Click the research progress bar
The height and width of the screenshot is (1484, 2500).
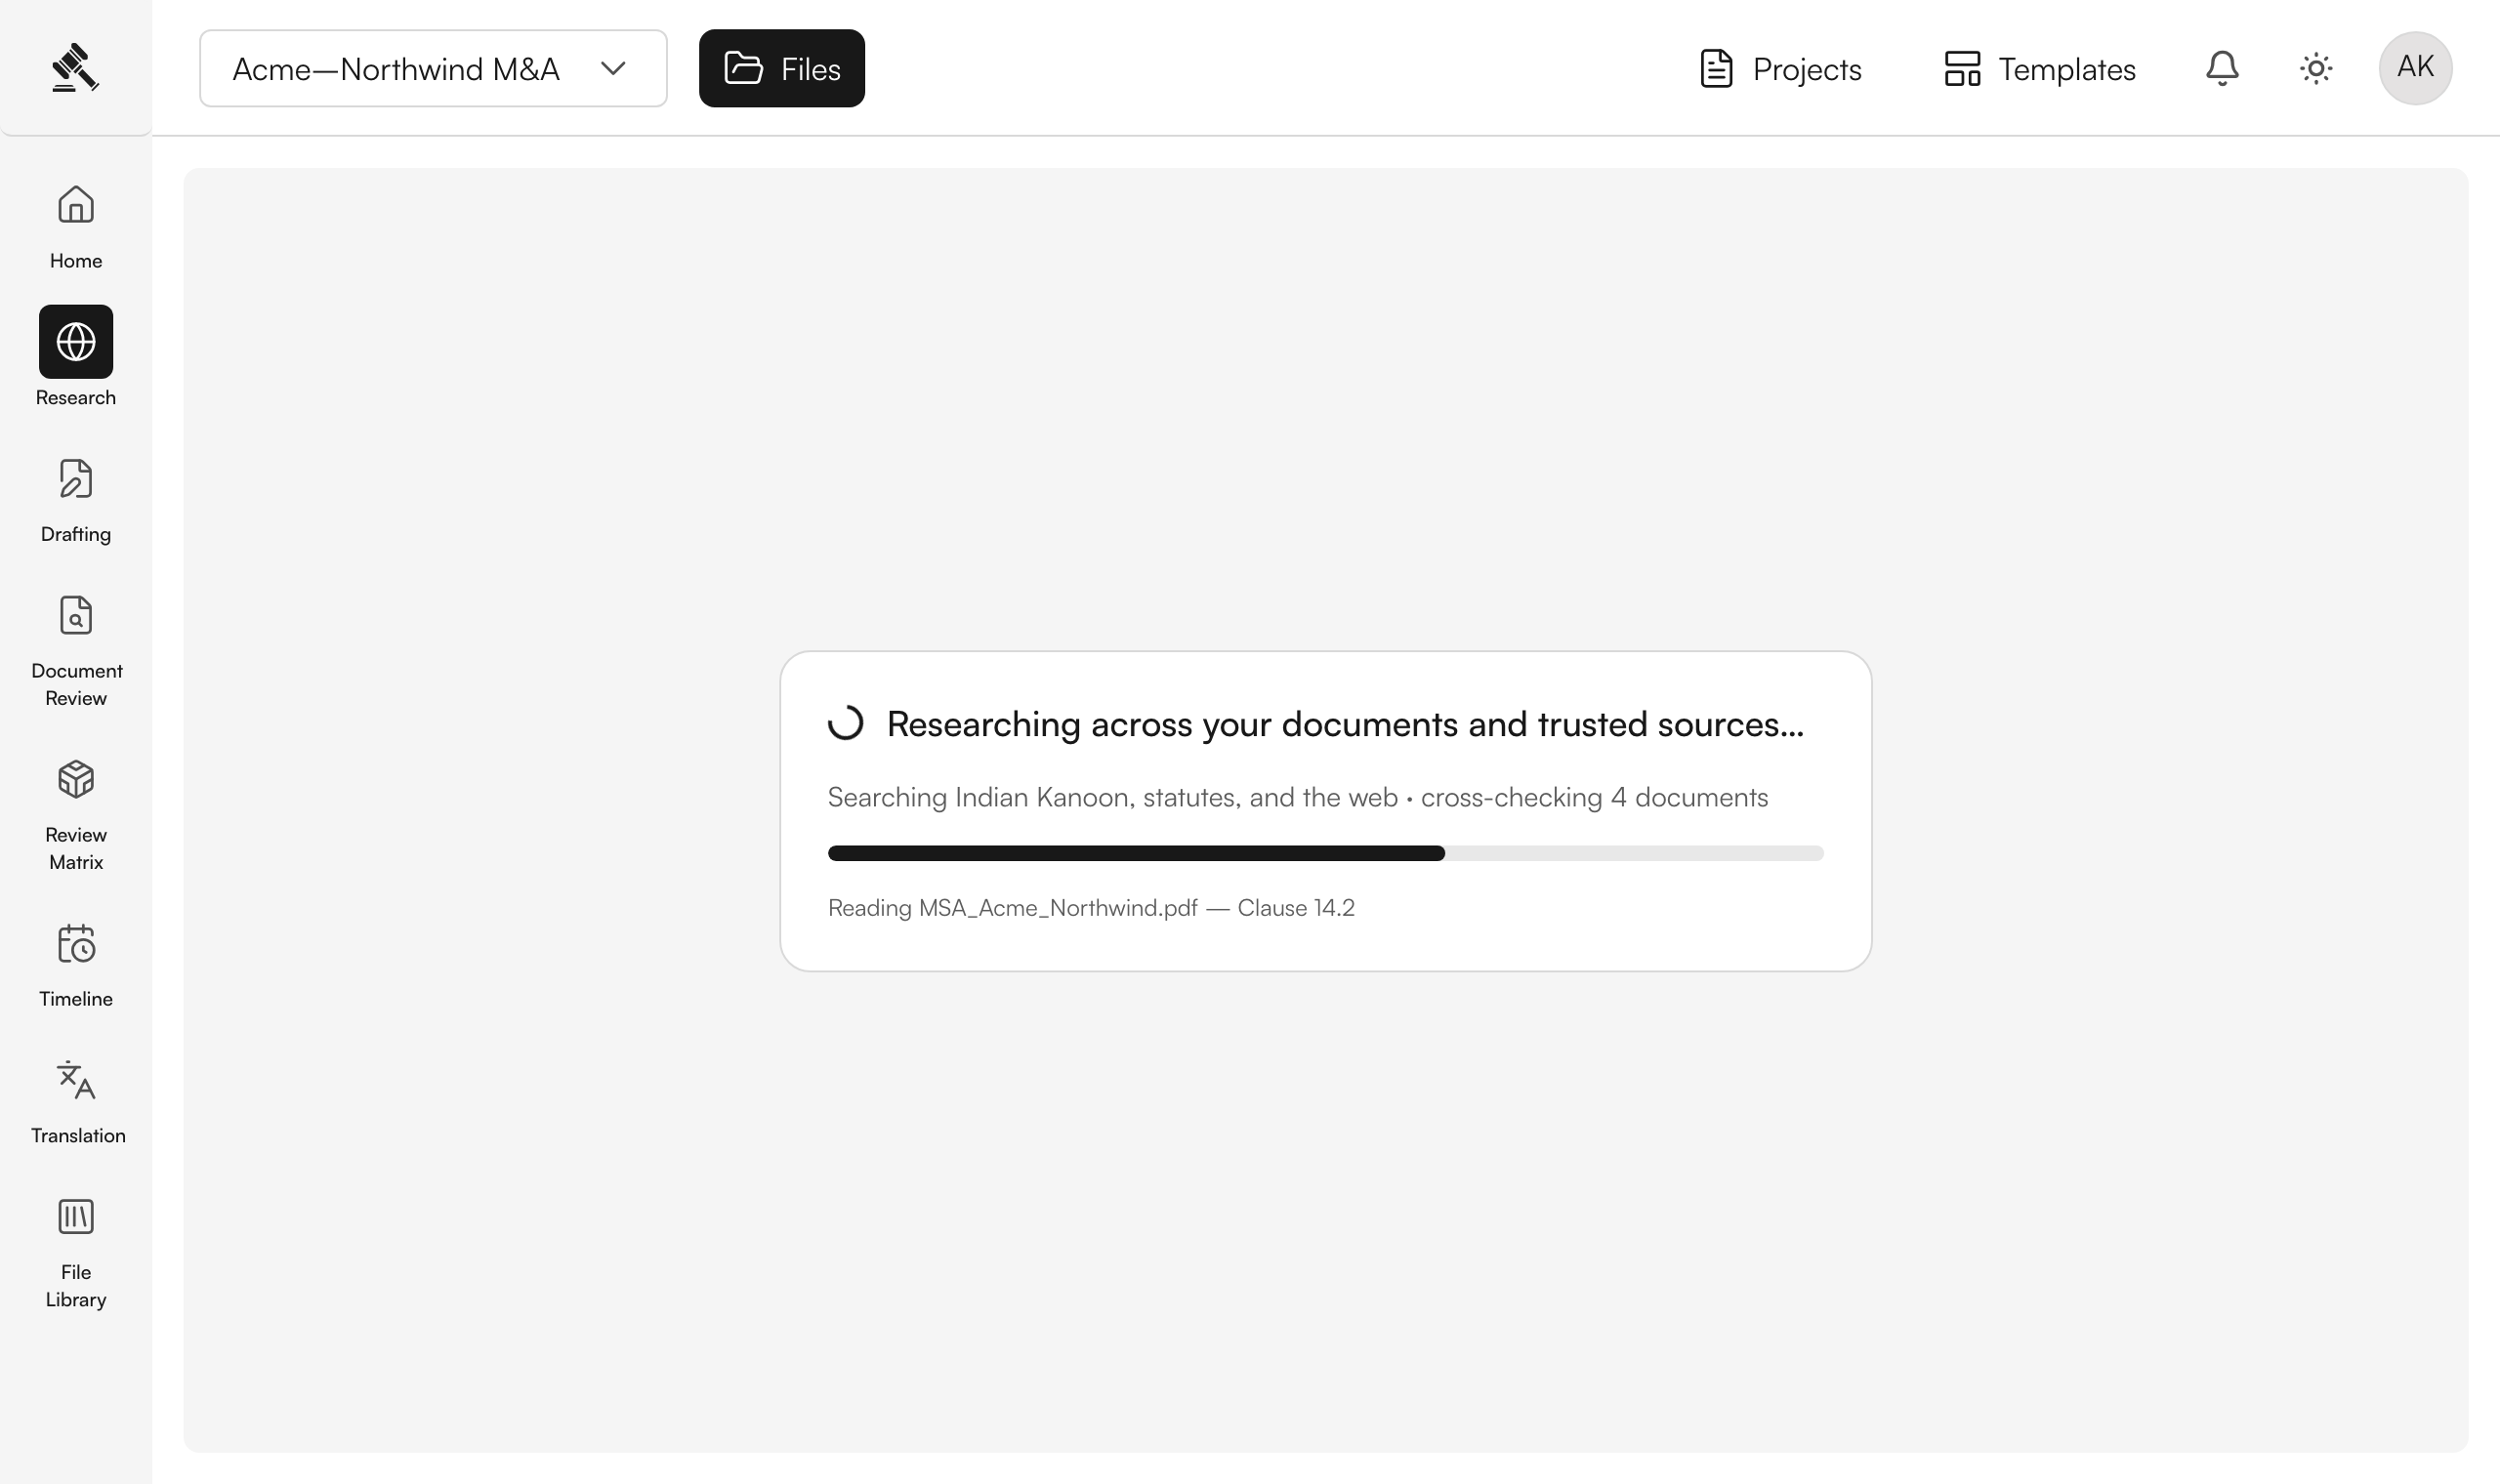1326,853
